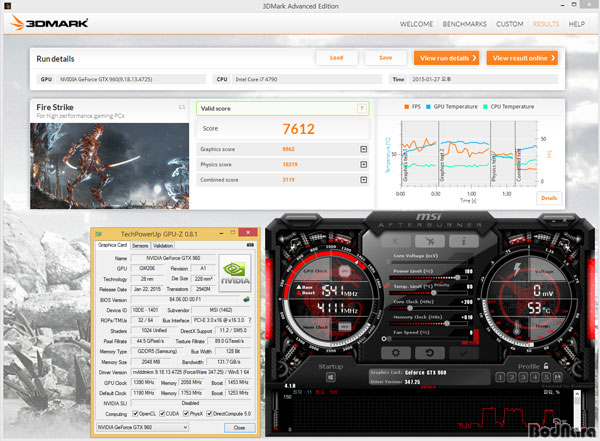Click GPU-Z bus interface question mark
Viewport: 600px width, 441px height.
pyautogui.click(x=249, y=320)
